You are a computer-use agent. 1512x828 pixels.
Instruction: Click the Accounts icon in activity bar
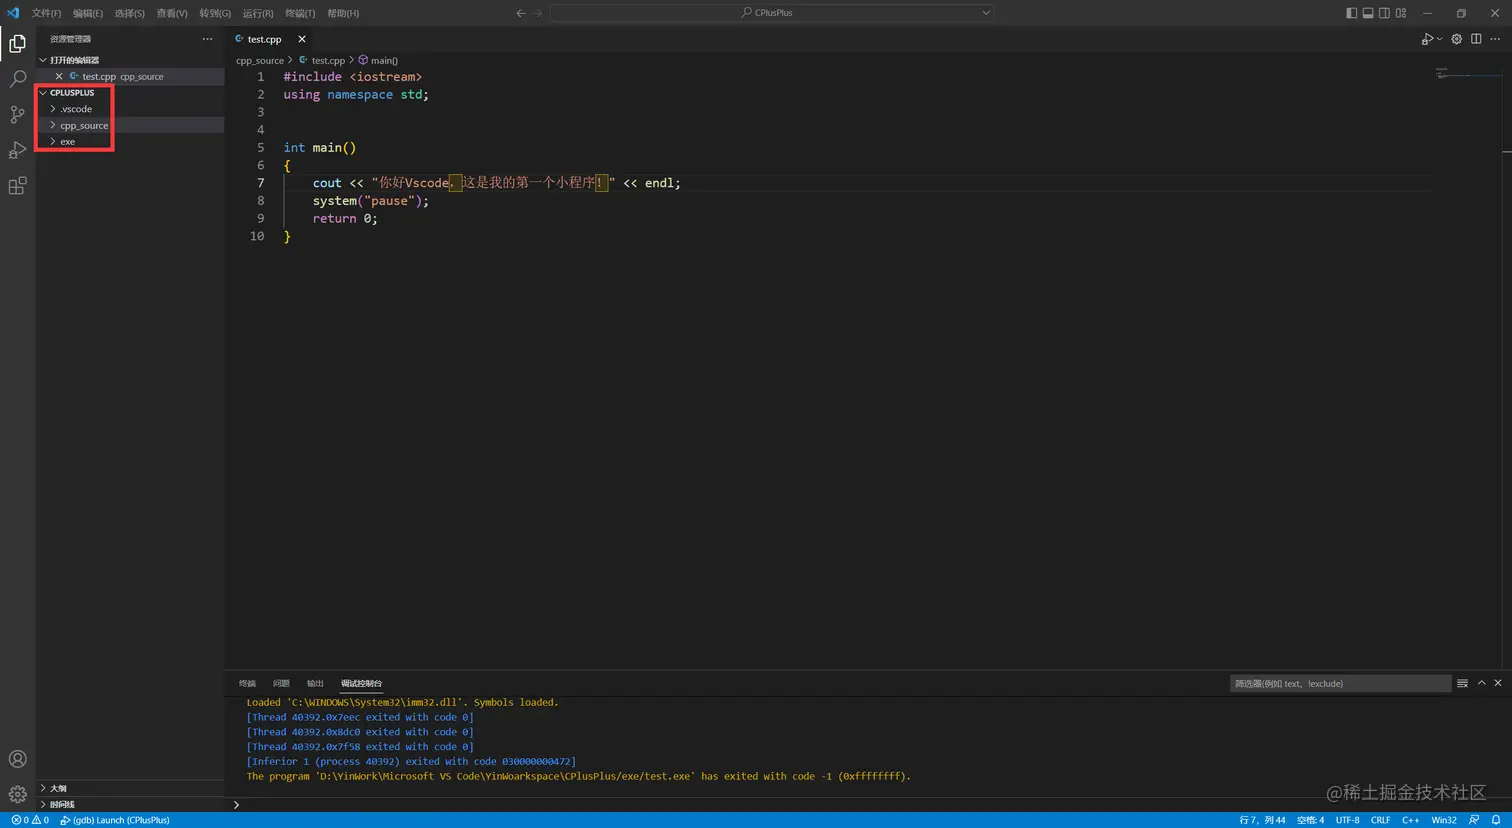tap(17, 759)
